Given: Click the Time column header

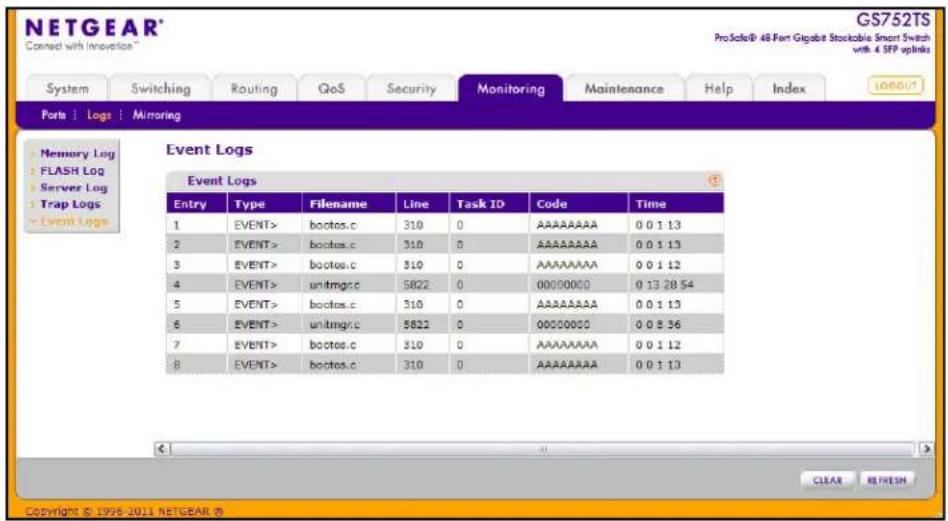Looking at the screenshot, I should coord(676,204).
